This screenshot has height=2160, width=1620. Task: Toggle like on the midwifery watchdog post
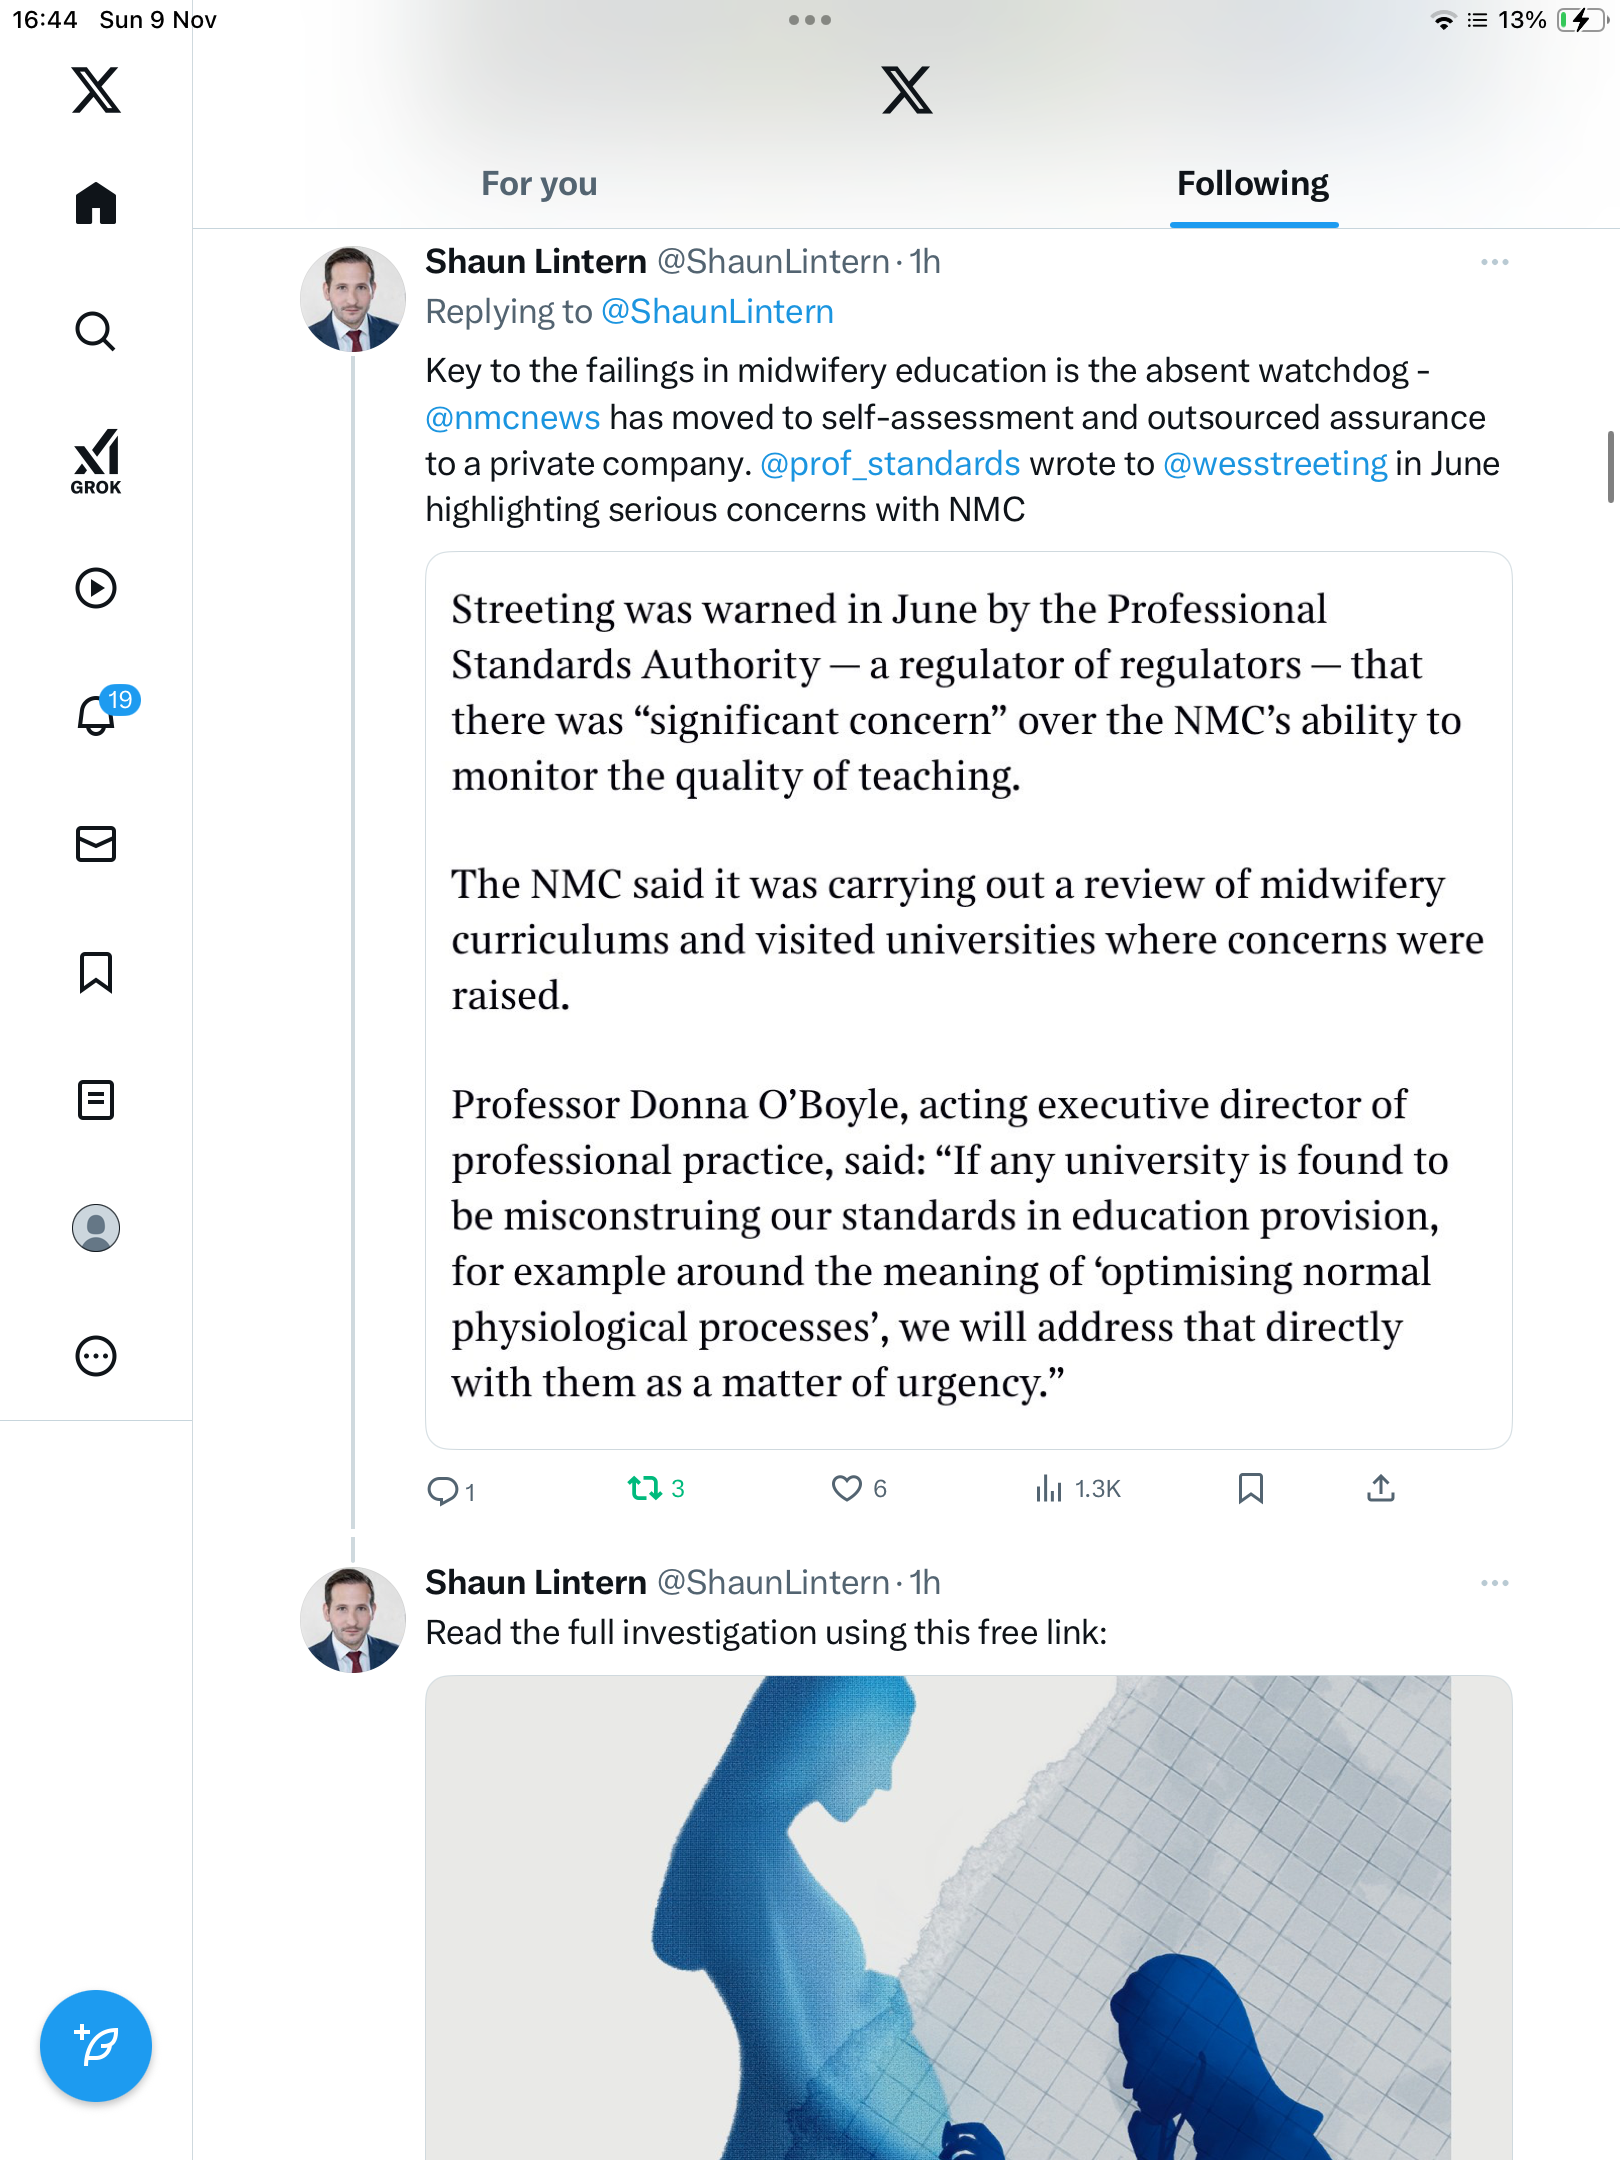847,1489
